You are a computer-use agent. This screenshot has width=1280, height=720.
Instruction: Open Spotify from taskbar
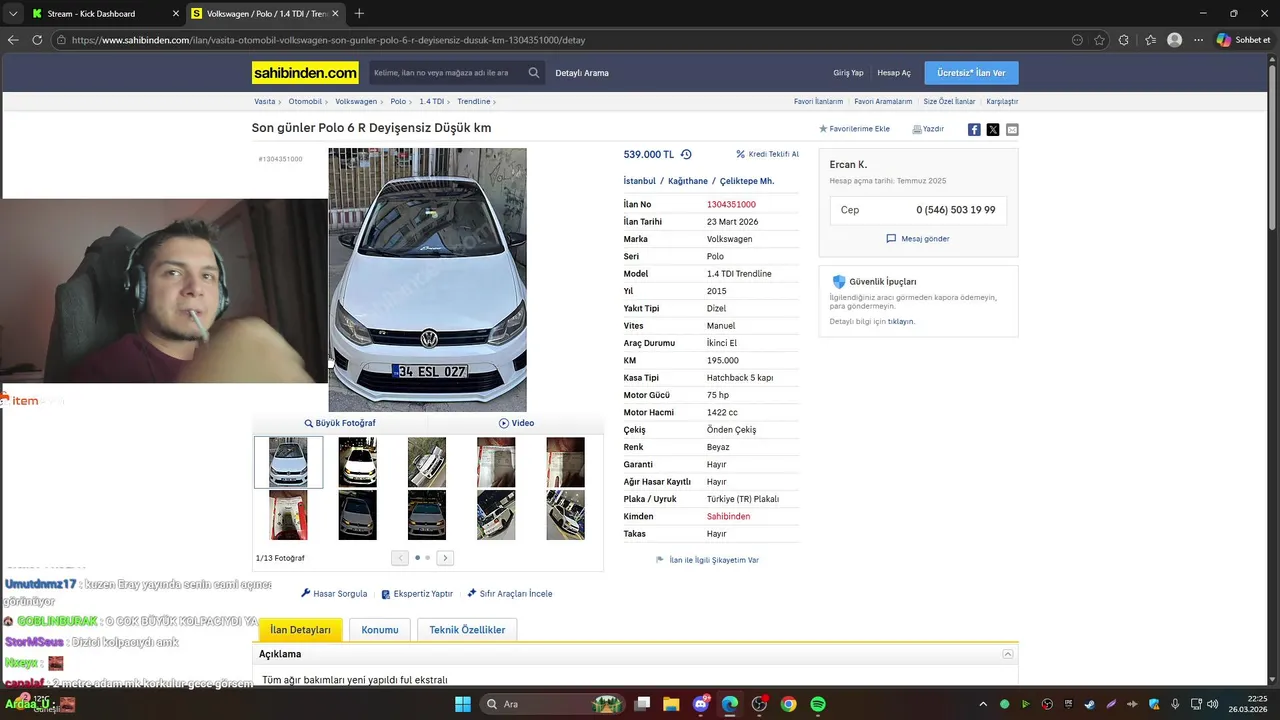818,704
